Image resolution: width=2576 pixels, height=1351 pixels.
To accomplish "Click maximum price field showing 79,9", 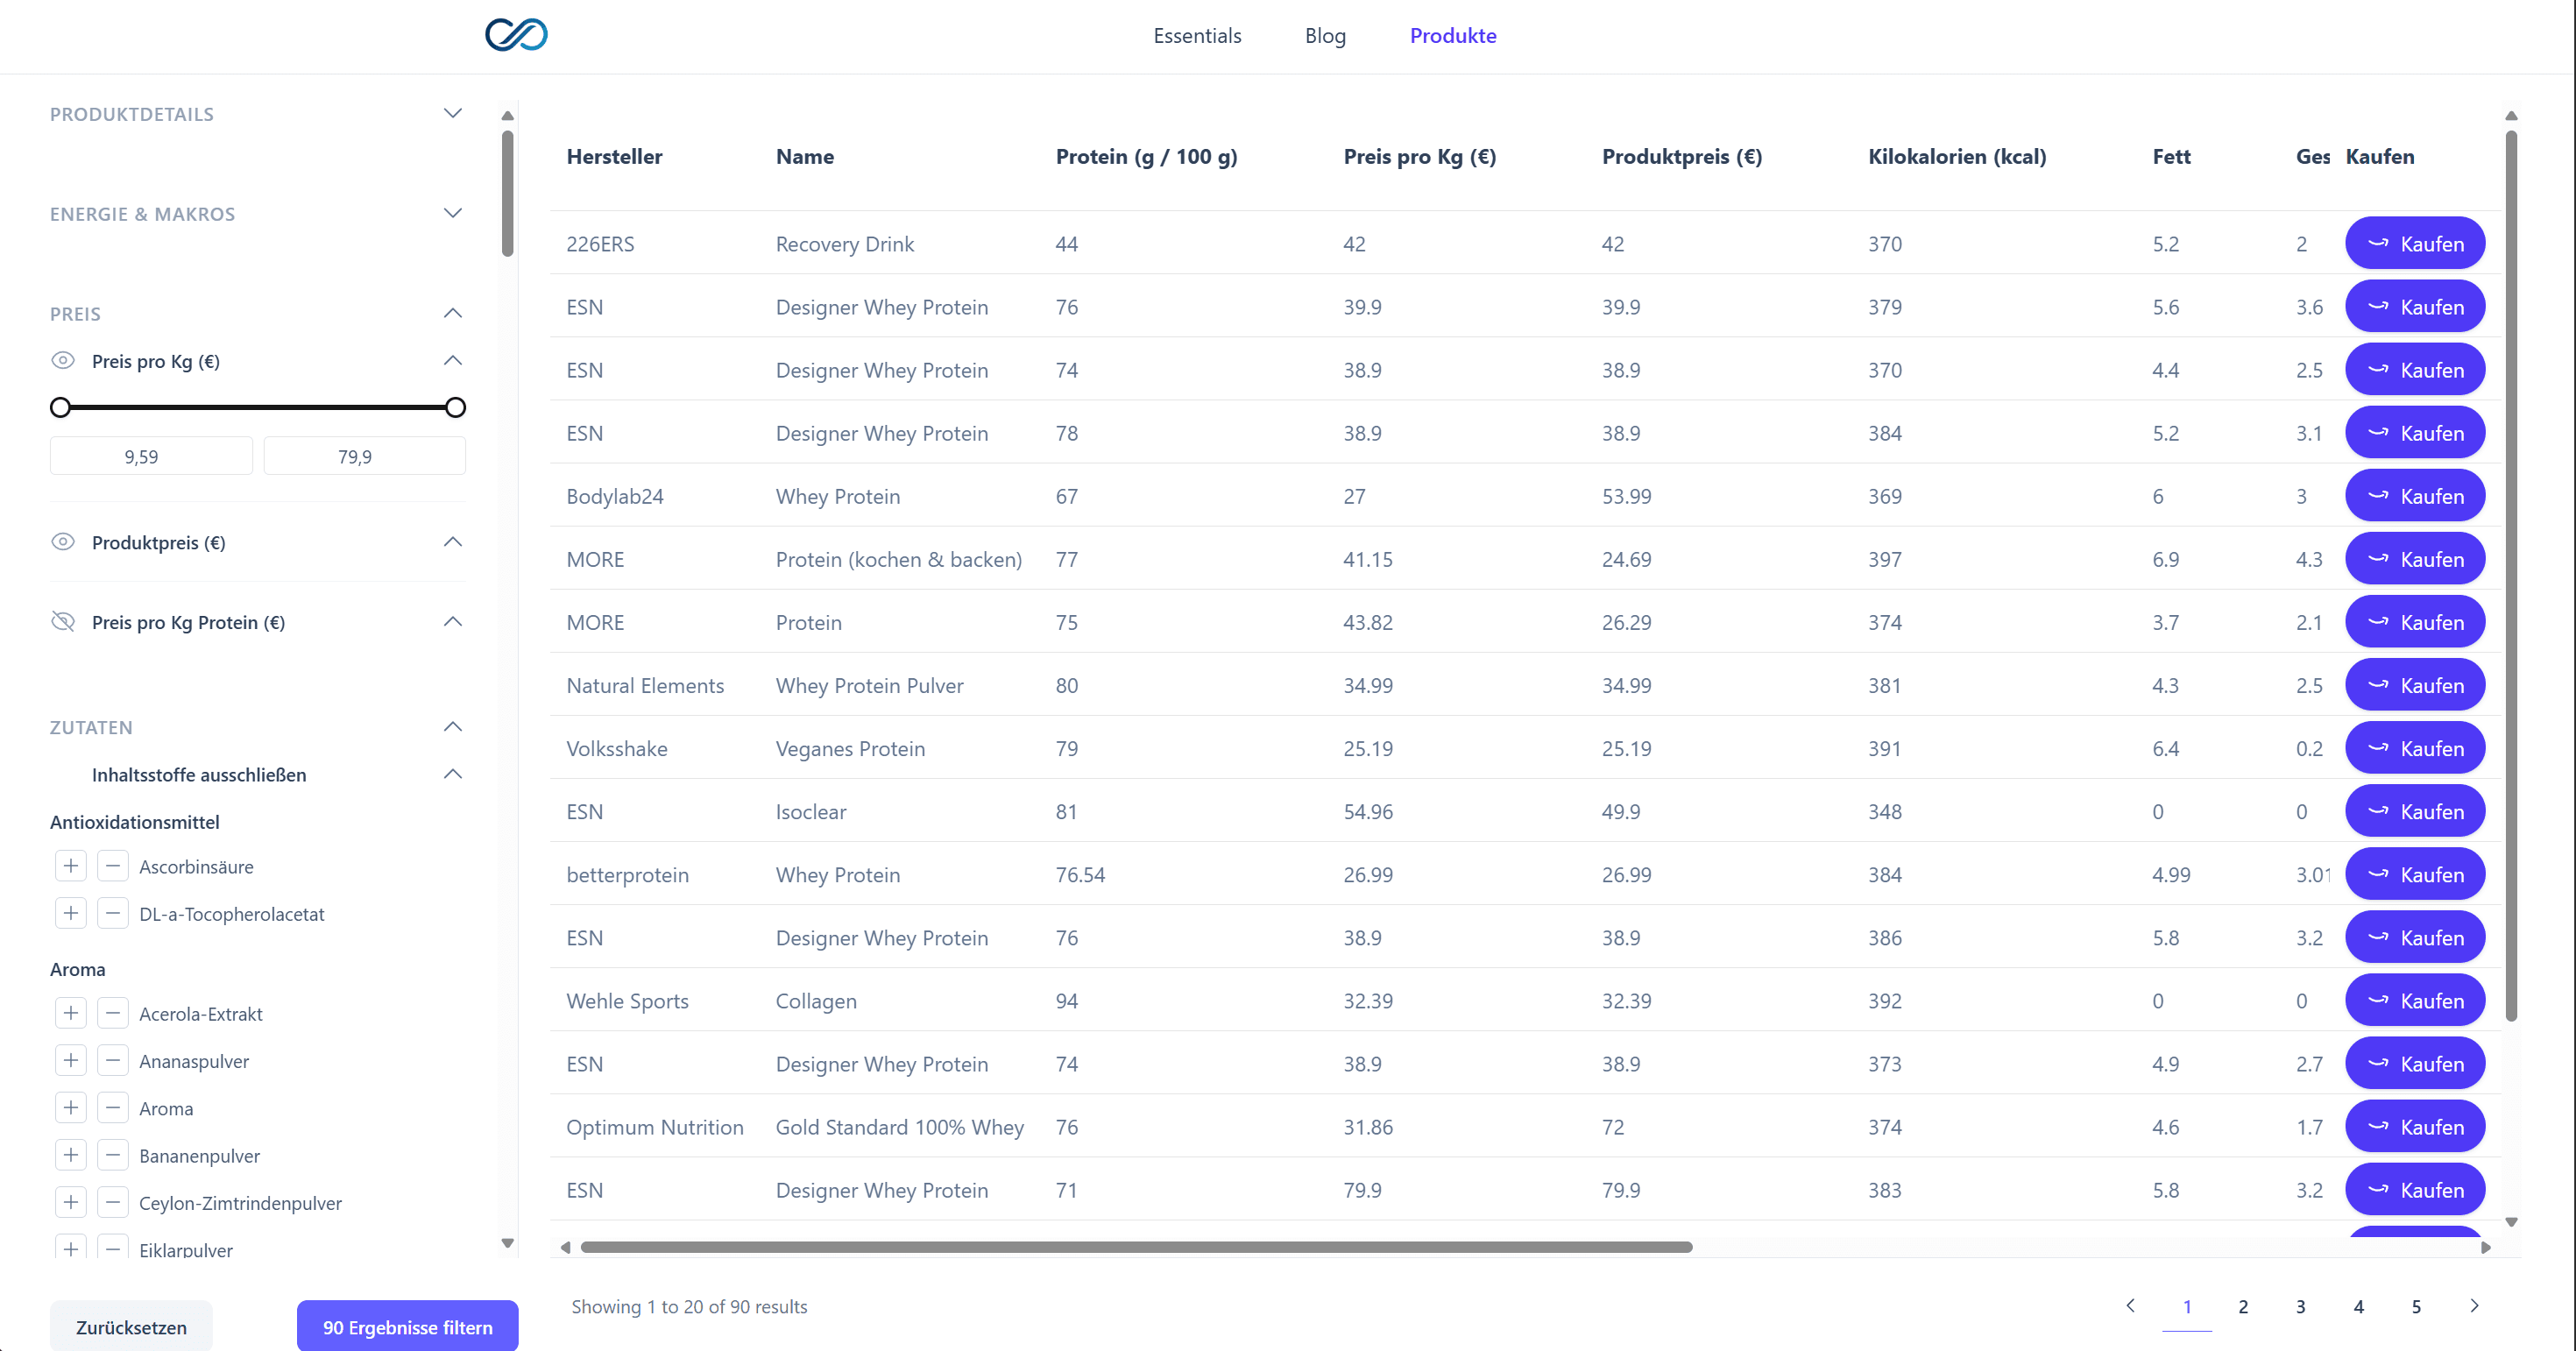I will [365, 456].
